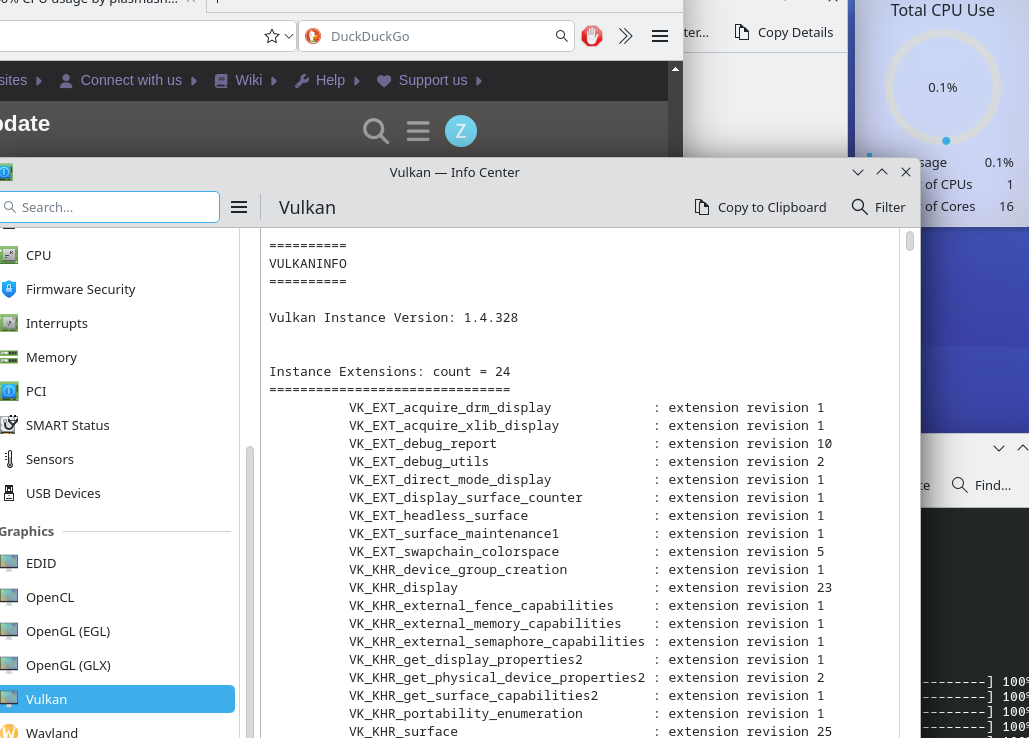Open the Firmware Security shield icon
1029x738 pixels.
[9, 289]
